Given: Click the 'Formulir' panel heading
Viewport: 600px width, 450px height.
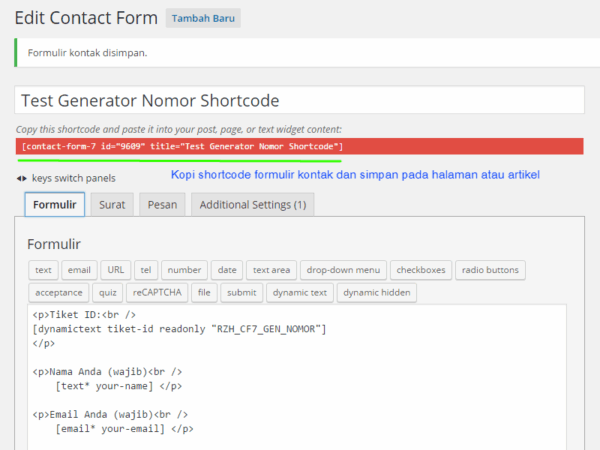Looking at the screenshot, I should click(54, 244).
